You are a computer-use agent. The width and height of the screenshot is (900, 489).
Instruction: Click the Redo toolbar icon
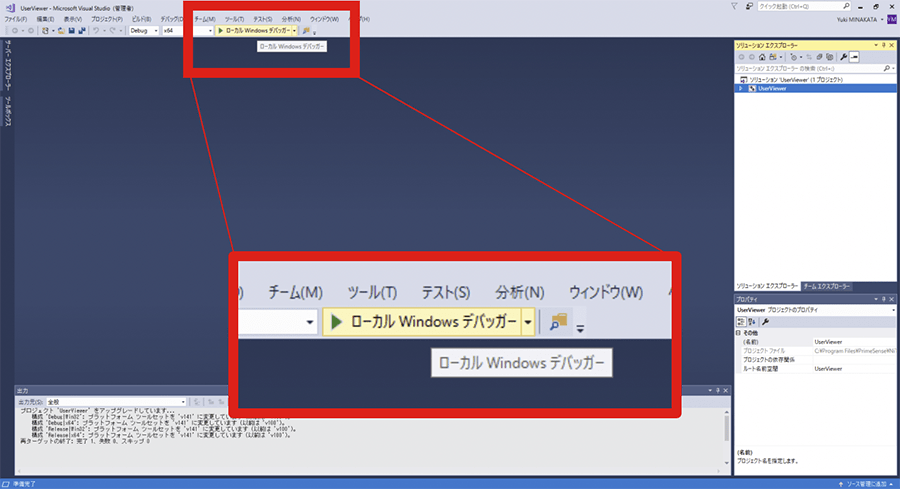[x=112, y=30]
